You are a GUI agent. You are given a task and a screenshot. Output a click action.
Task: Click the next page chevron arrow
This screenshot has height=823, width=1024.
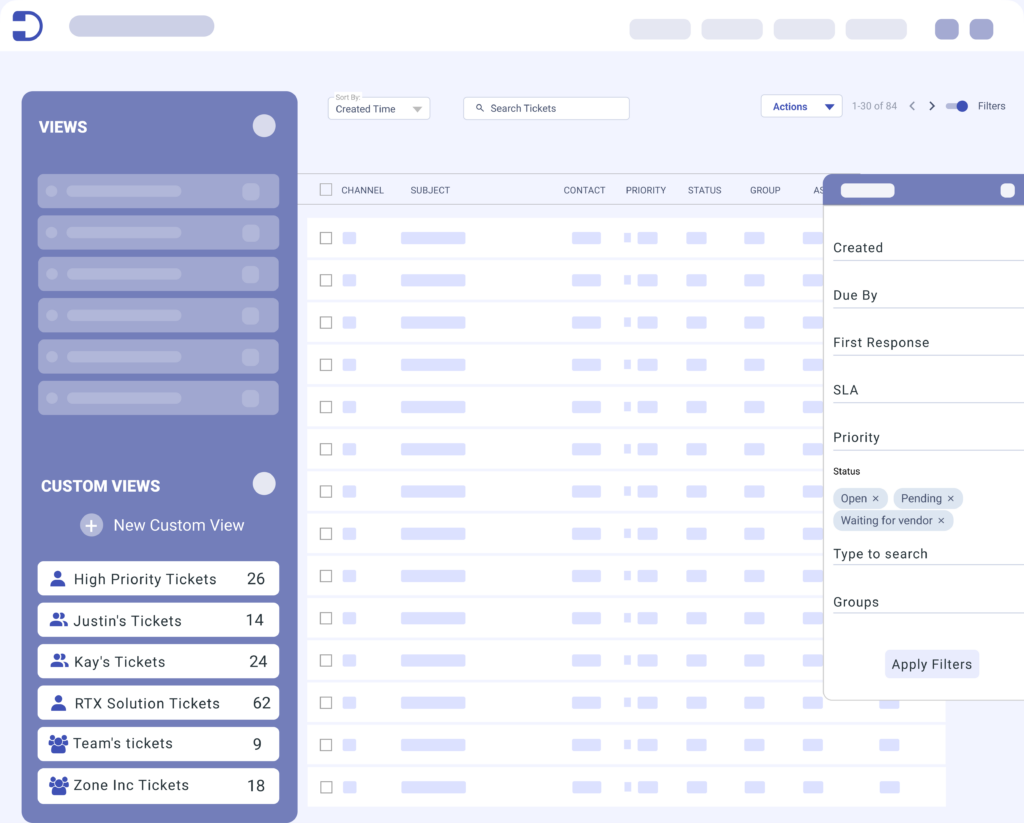pos(932,106)
